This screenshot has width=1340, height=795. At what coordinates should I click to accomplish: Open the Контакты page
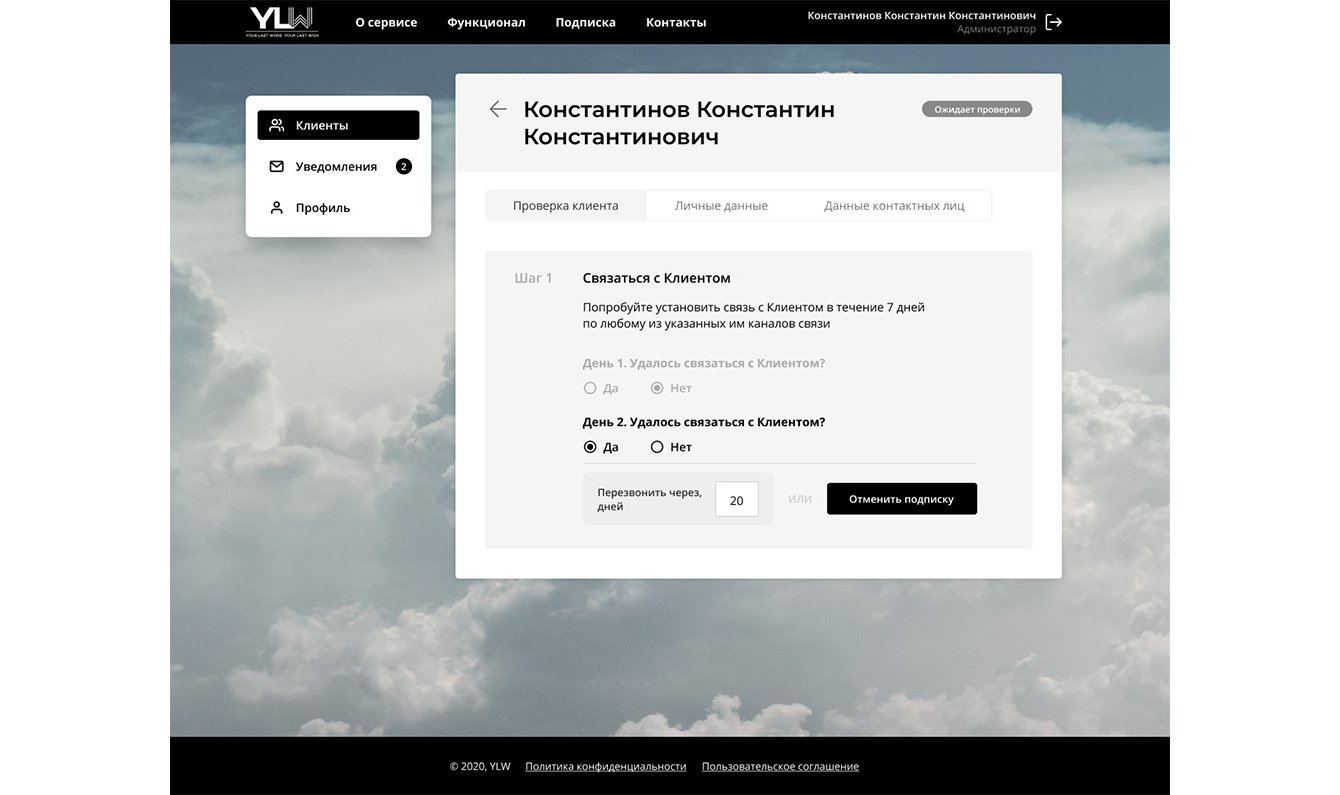point(676,22)
